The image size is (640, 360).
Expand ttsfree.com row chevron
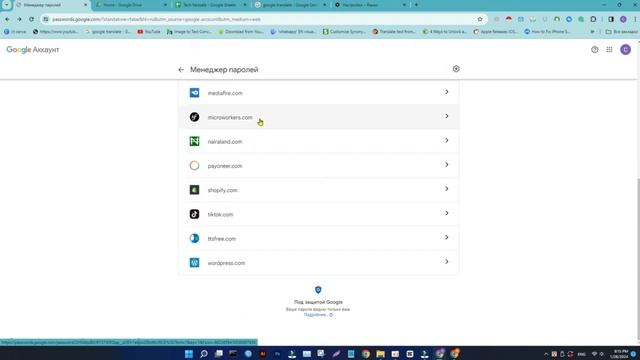(447, 238)
